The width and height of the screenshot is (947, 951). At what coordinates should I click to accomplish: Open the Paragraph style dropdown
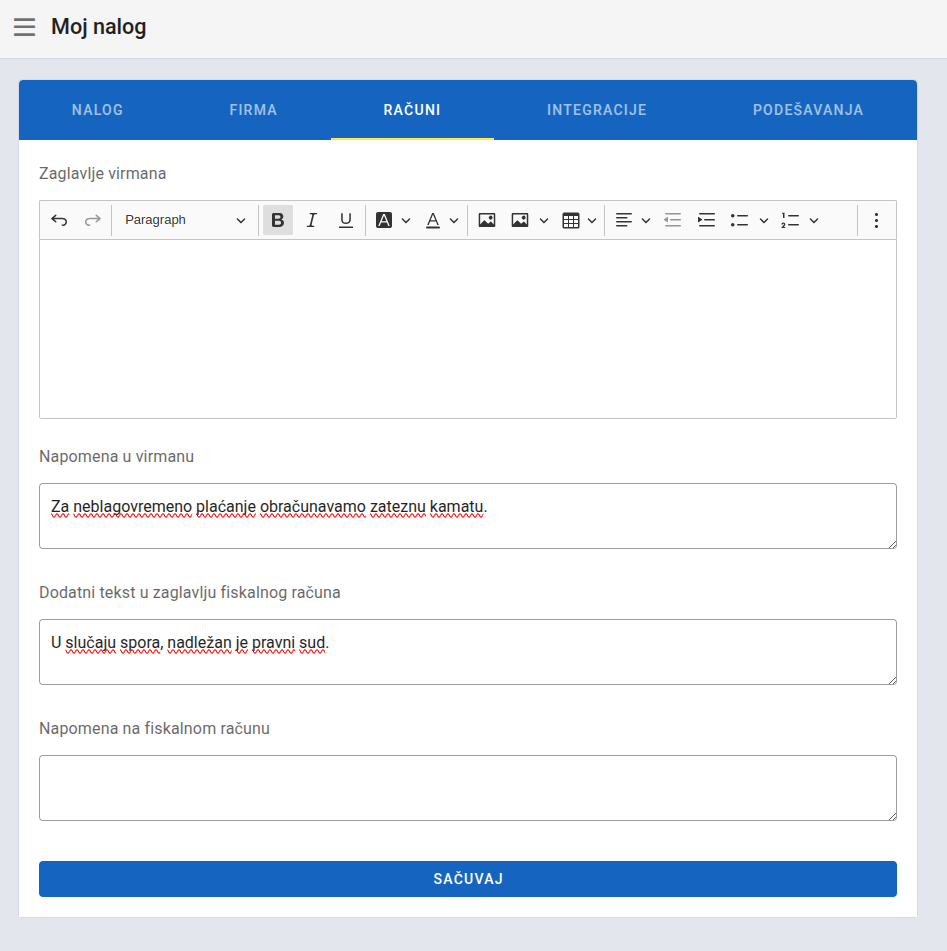[x=184, y=220]
